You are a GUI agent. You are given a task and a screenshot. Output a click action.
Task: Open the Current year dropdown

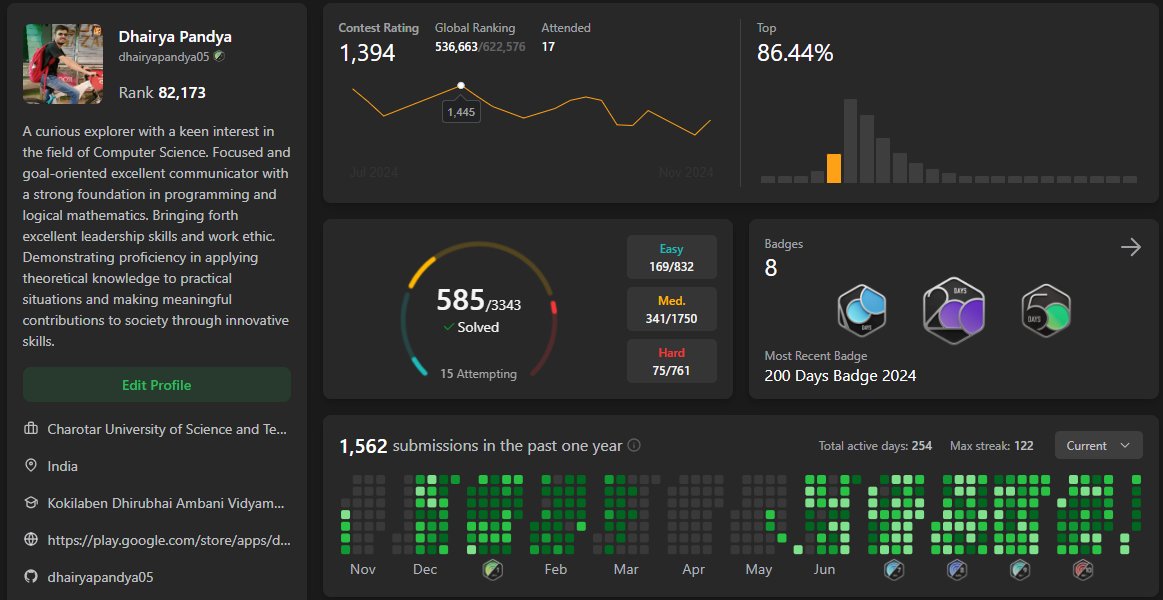(1098, 446)
